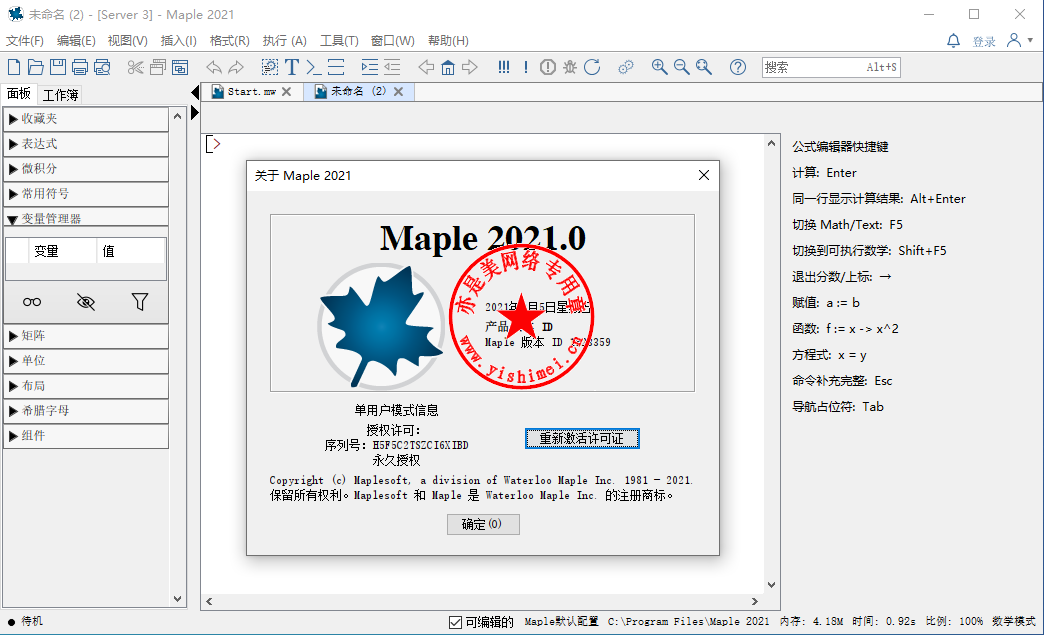The image size is (1044, 635).
Task: Close the Start.mw document tab
Action: click(286, 92)
